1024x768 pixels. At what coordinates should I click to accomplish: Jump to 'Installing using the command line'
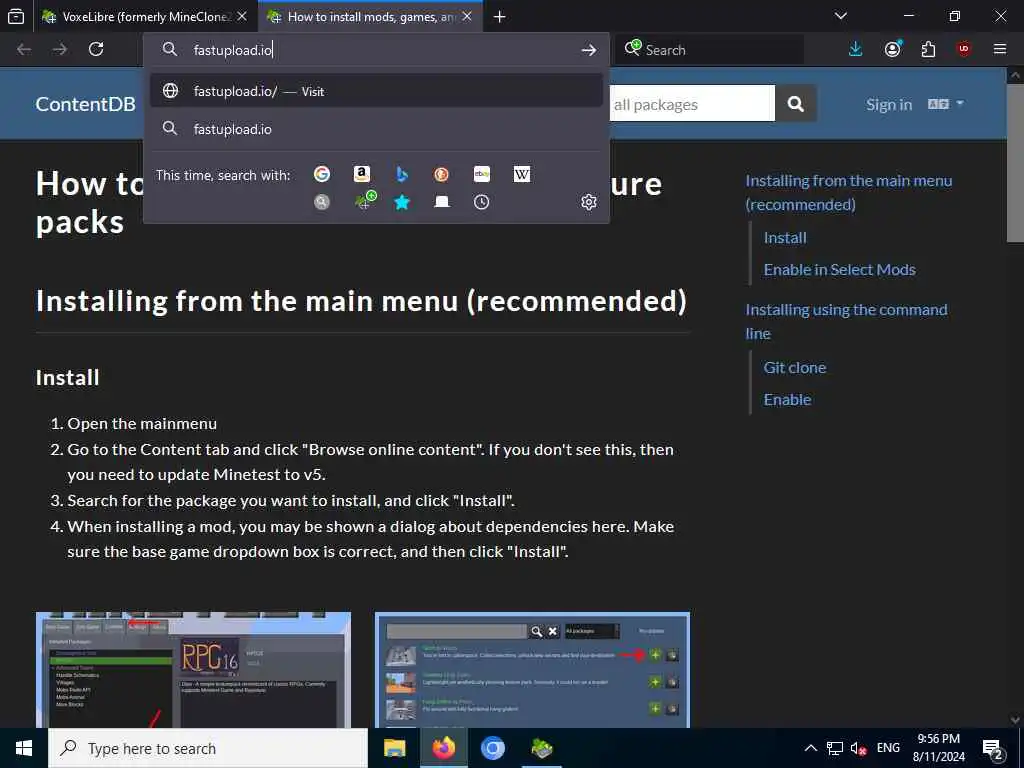846,321
